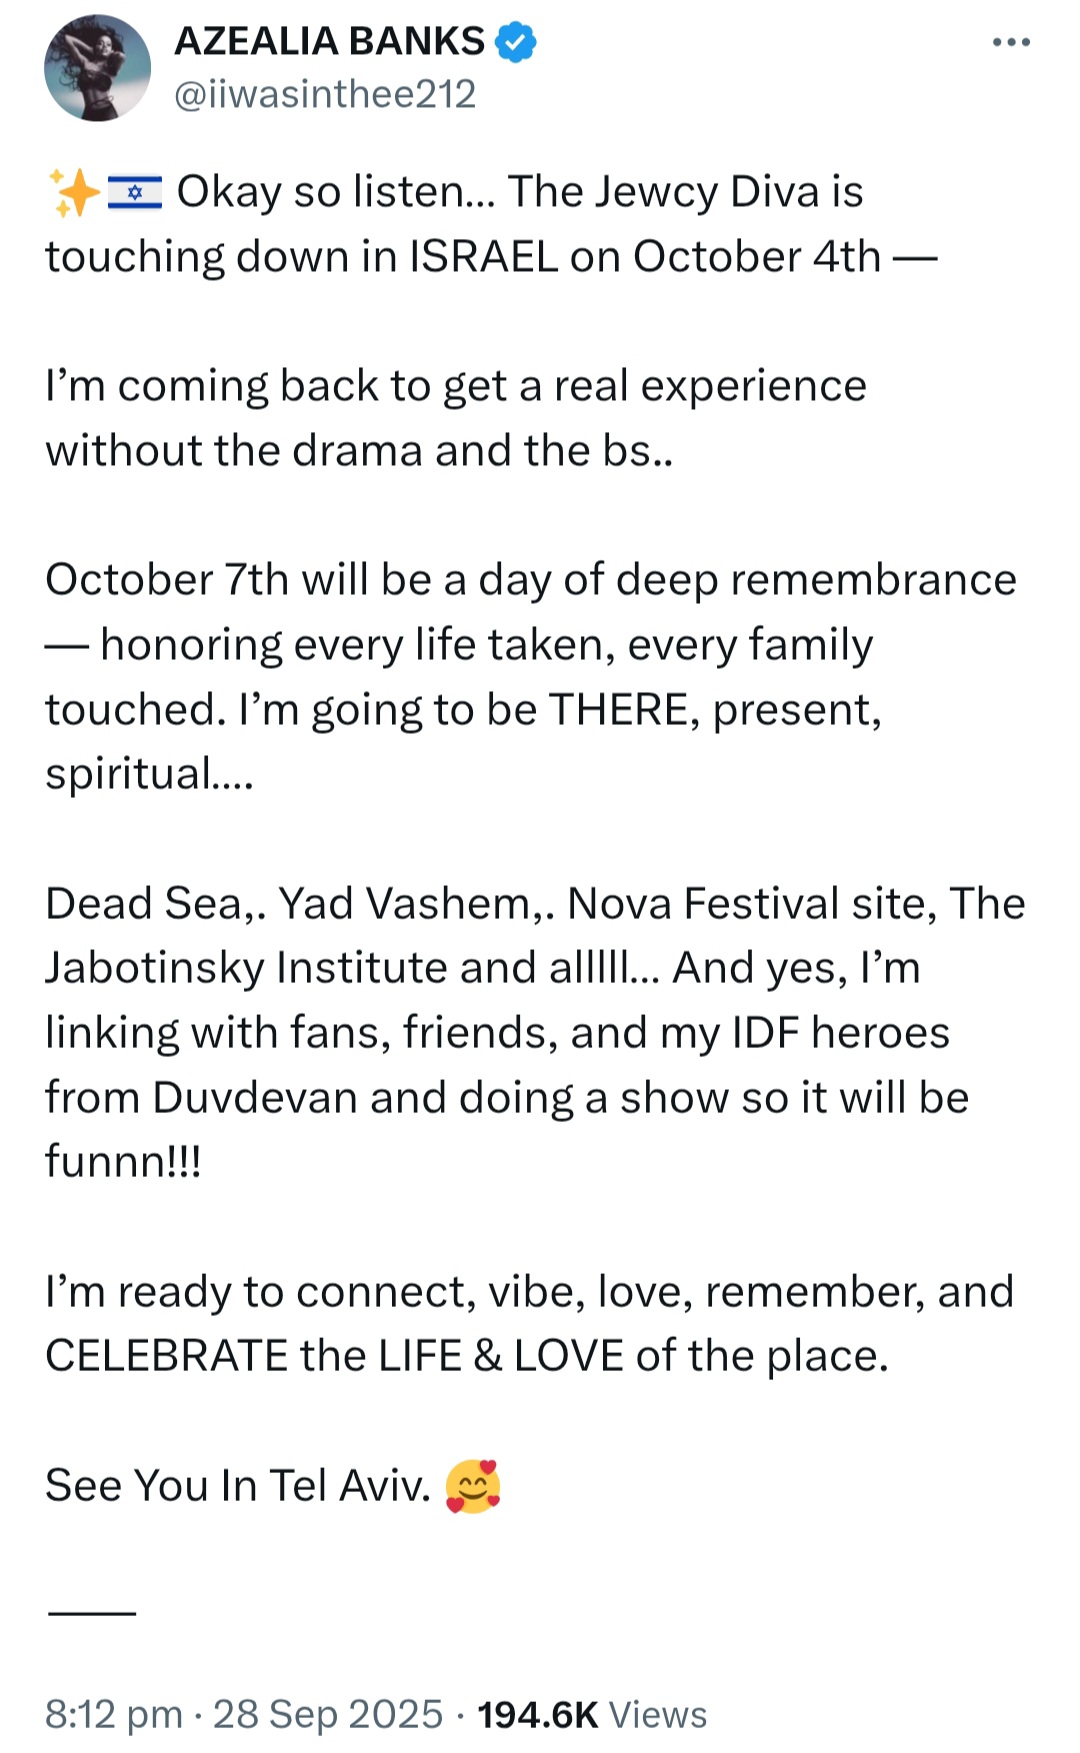Image resolution: width=1080 pixels, height=1753 pixels.
Task: Click the word 'Duvdevan' in the tweet
Action: (255, 1098)
